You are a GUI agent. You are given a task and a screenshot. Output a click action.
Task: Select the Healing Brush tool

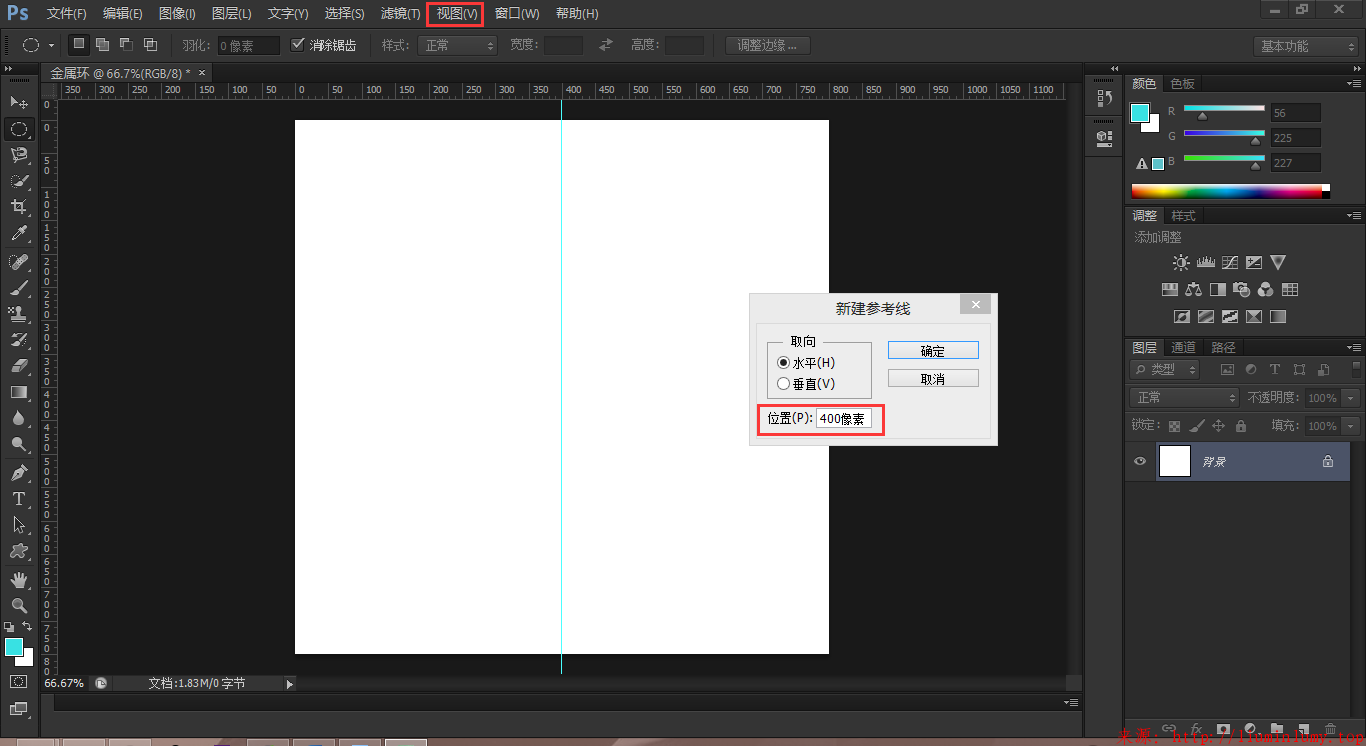pyautogui.click(x=19, y=262)
